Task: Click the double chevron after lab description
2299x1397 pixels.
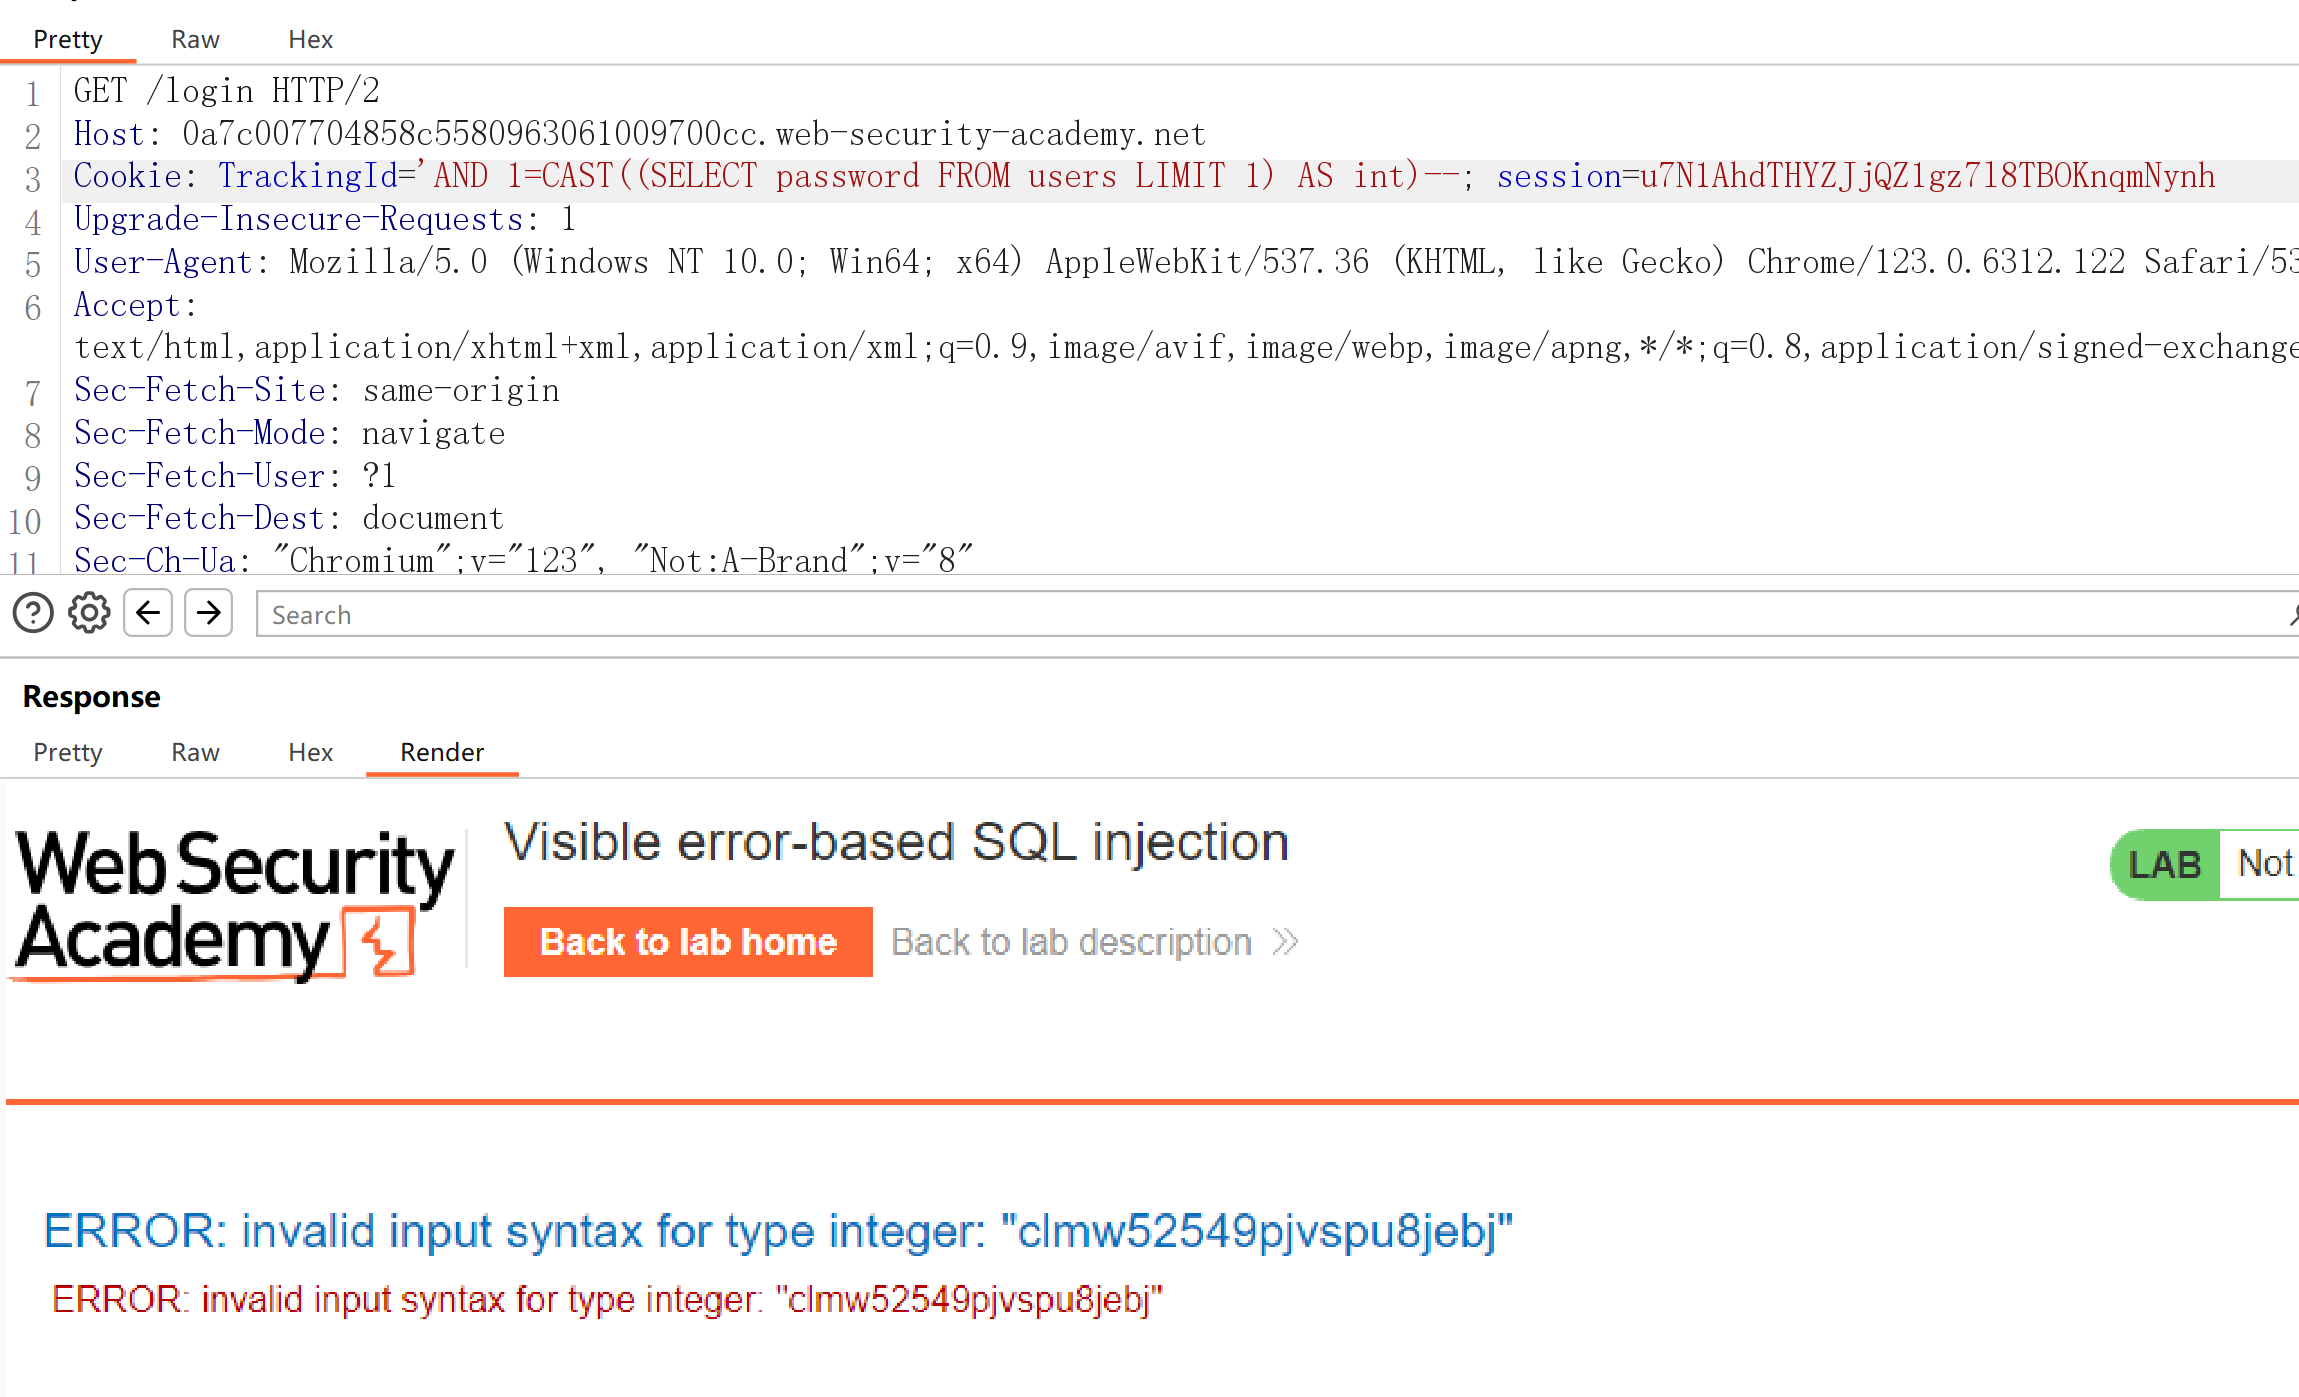Action: pyautogui.click(x=1286, y=942)
